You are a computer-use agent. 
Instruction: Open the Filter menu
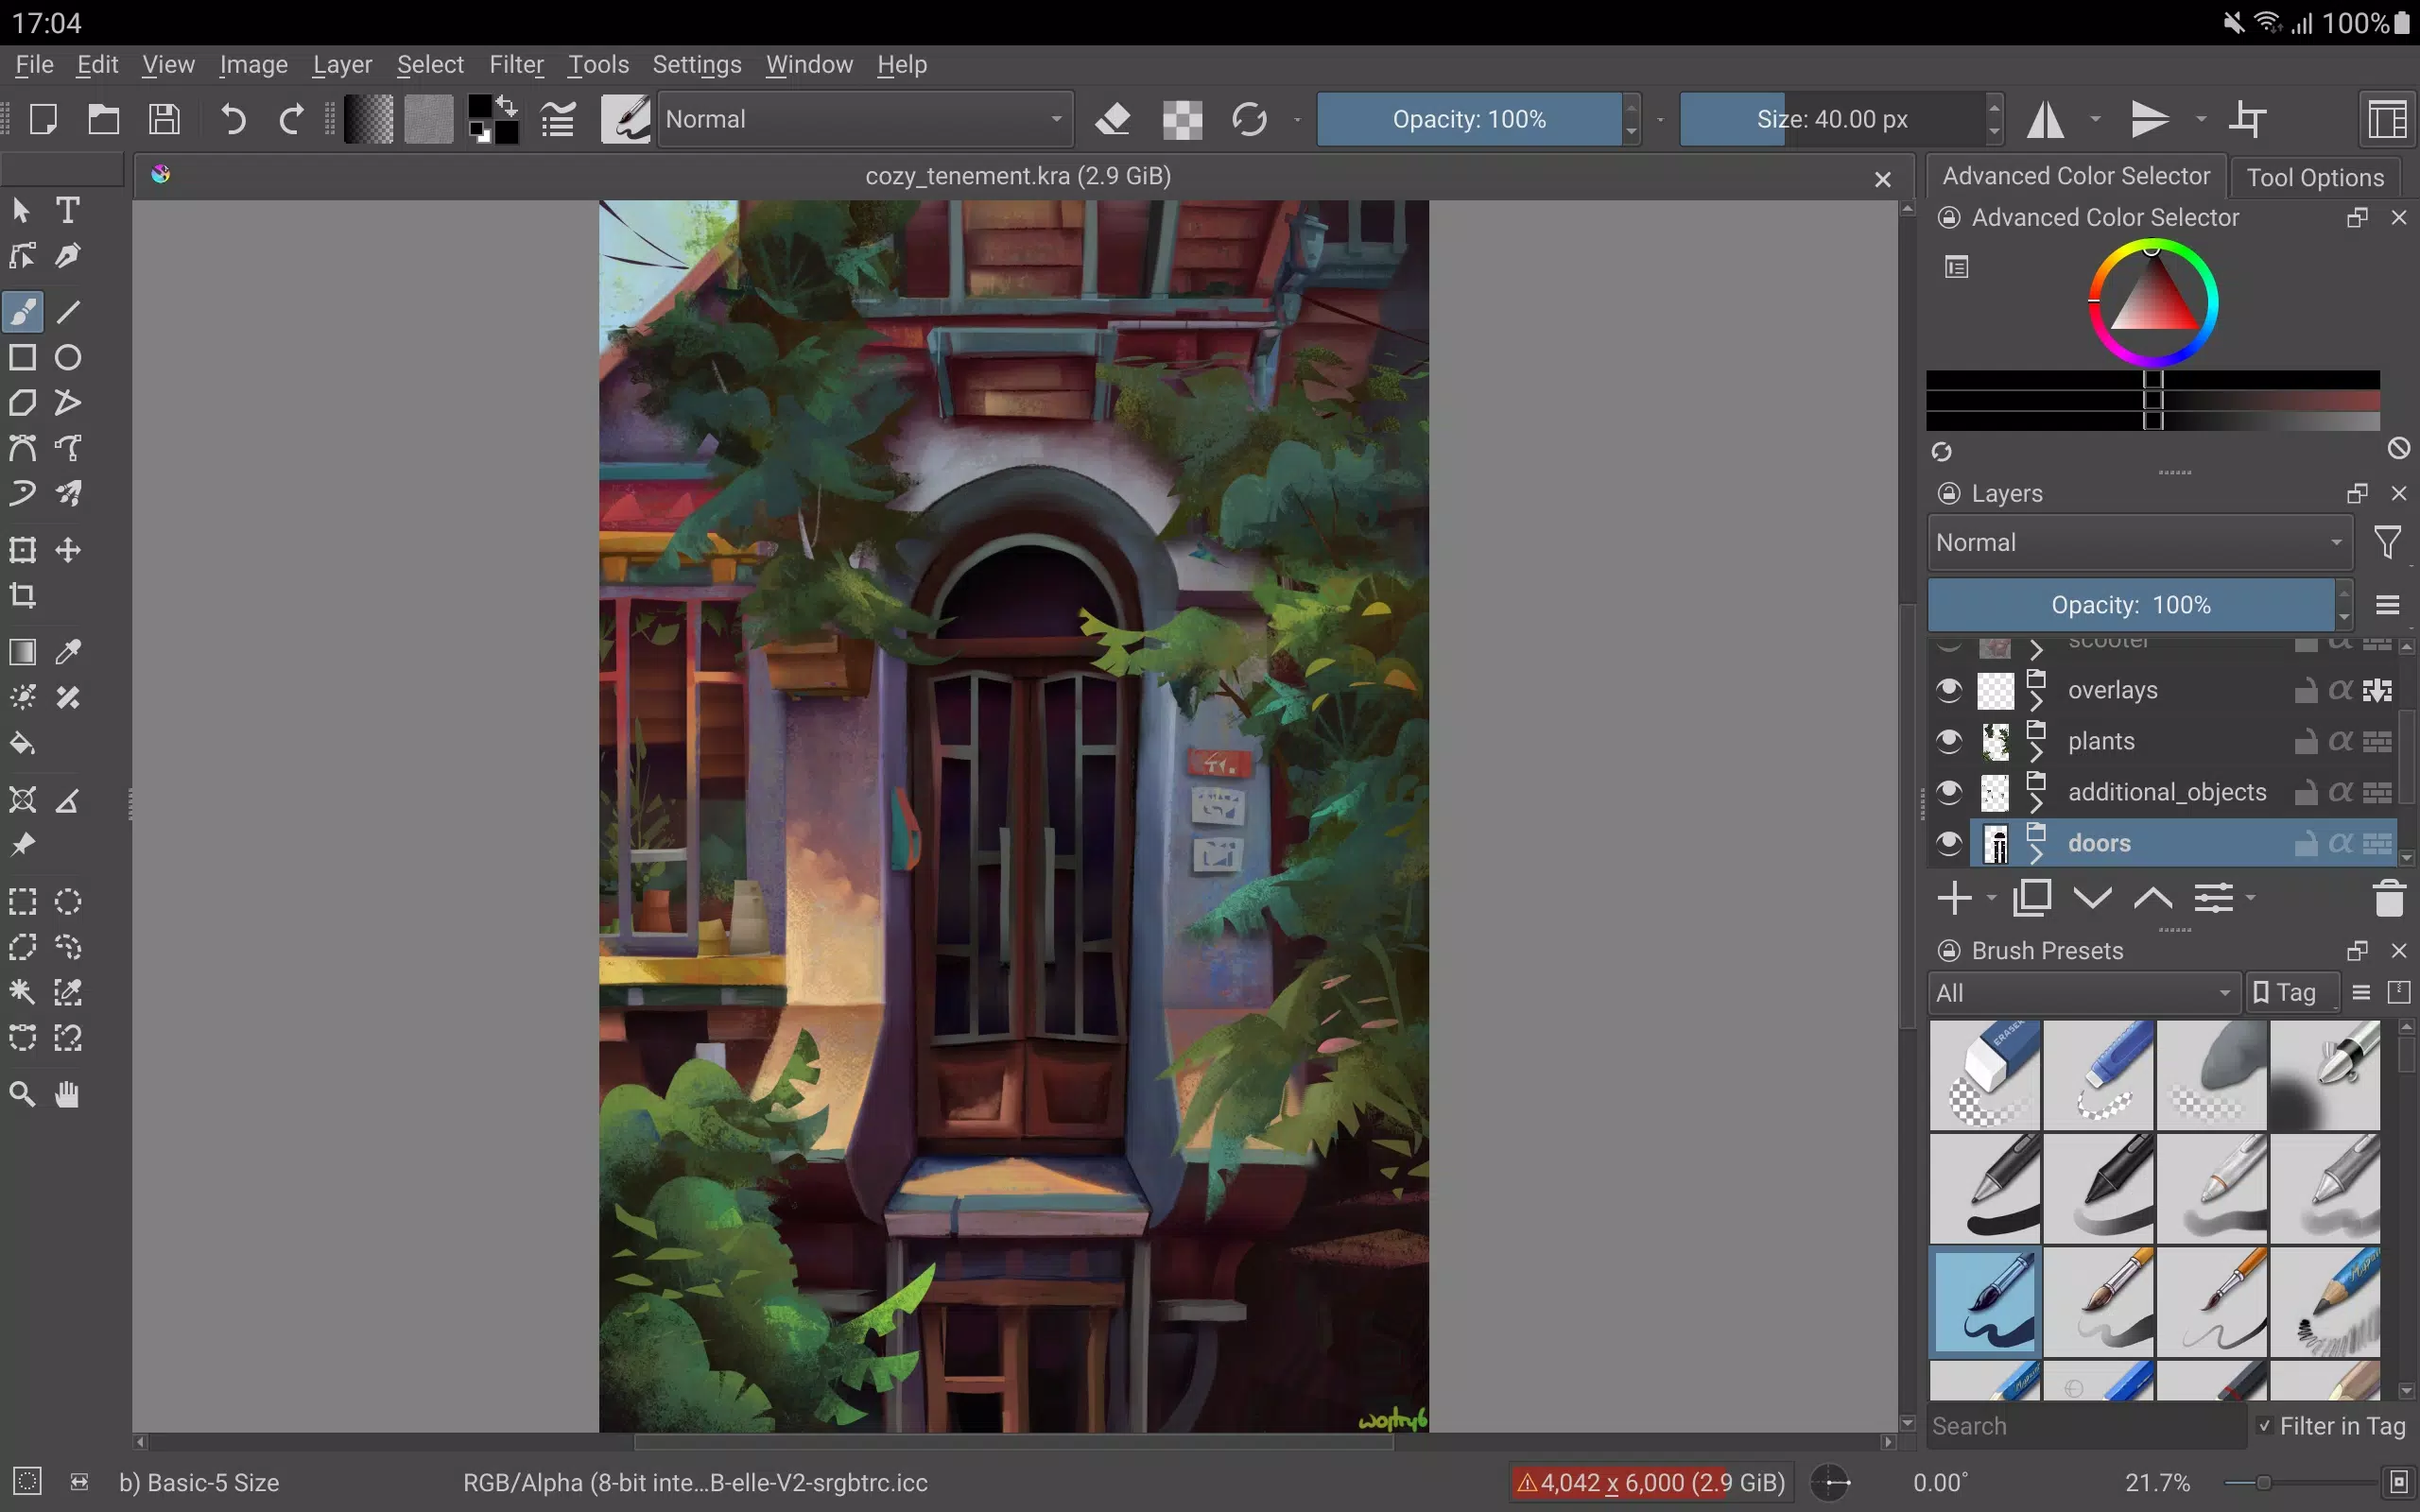click(x=516, y=64)
